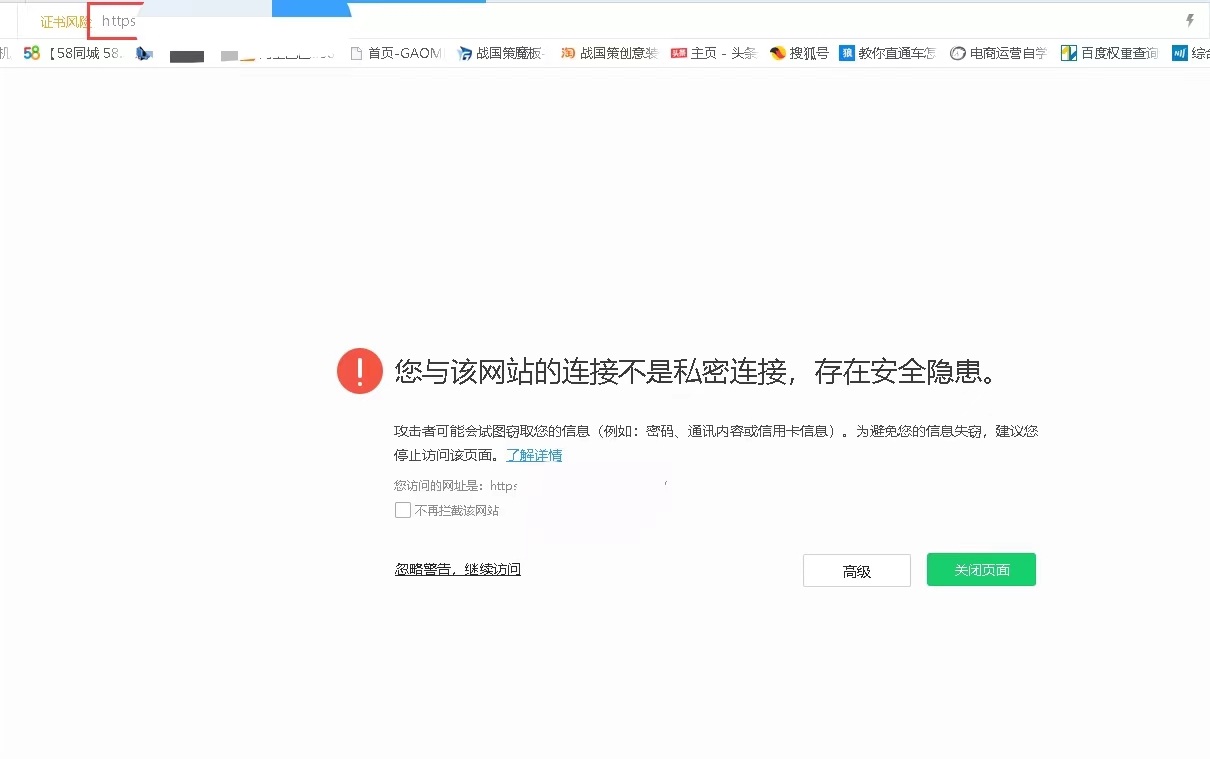The image size is (1210, 759).
Task: Open the 58同城 bookmark icon
Action: [31, 52]
